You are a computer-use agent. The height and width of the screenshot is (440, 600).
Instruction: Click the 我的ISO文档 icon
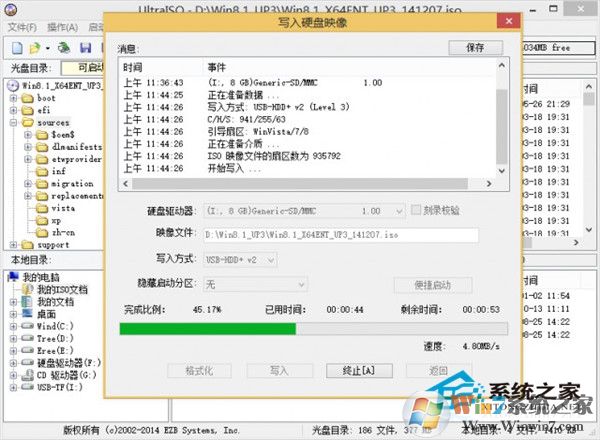[28, 289]
